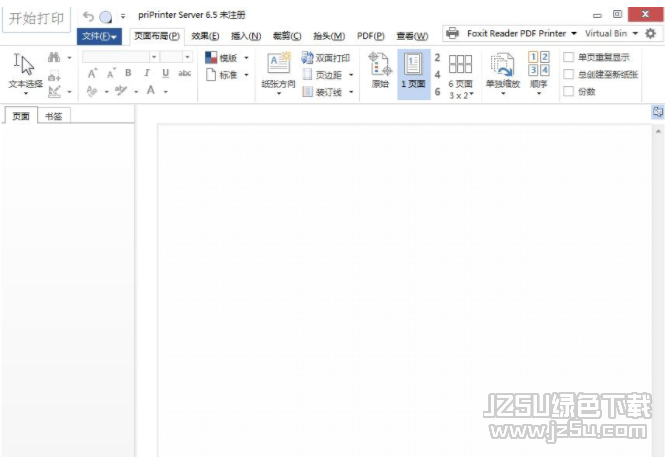Expand the quick access toolbar arrow
This screenshot has height=457, width=665.
[x=123, y=17]
